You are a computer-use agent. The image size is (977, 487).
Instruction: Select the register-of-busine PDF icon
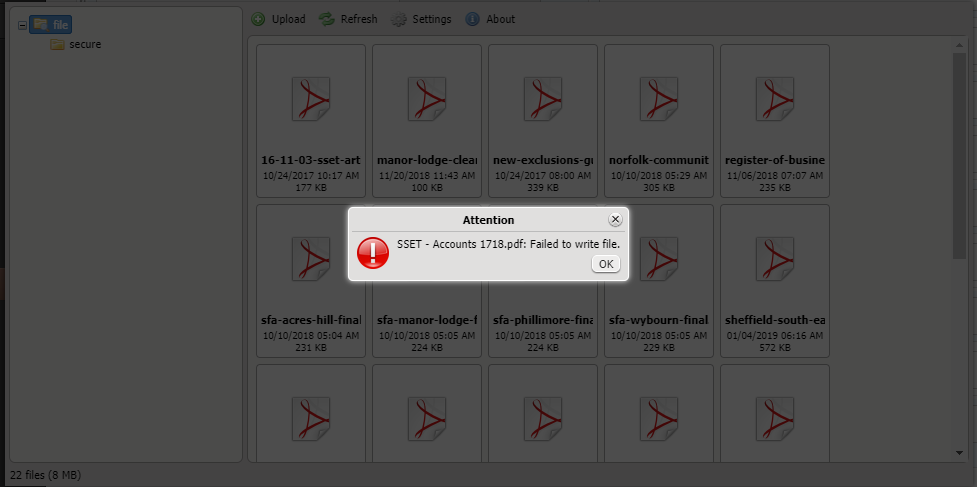774,99
